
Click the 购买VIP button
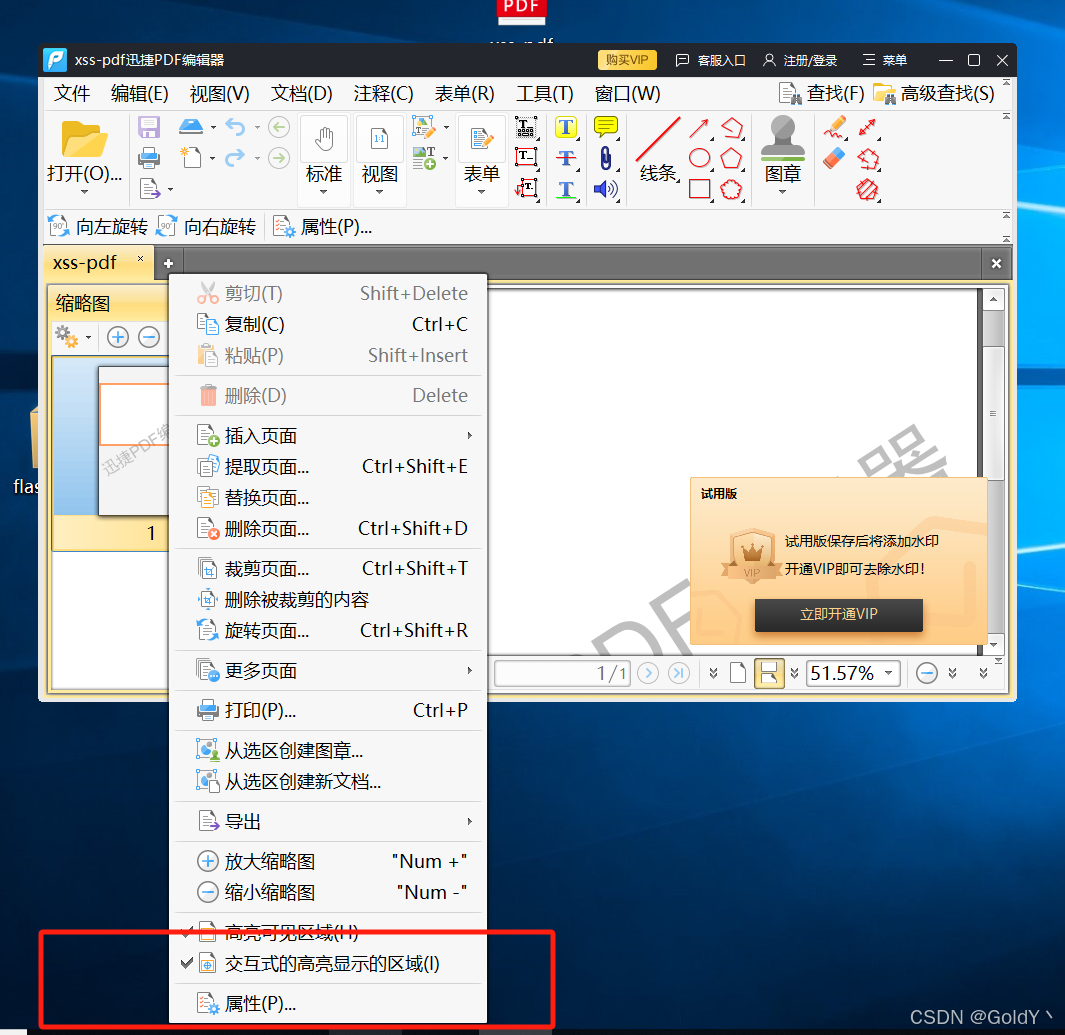[x=627, y=60]
